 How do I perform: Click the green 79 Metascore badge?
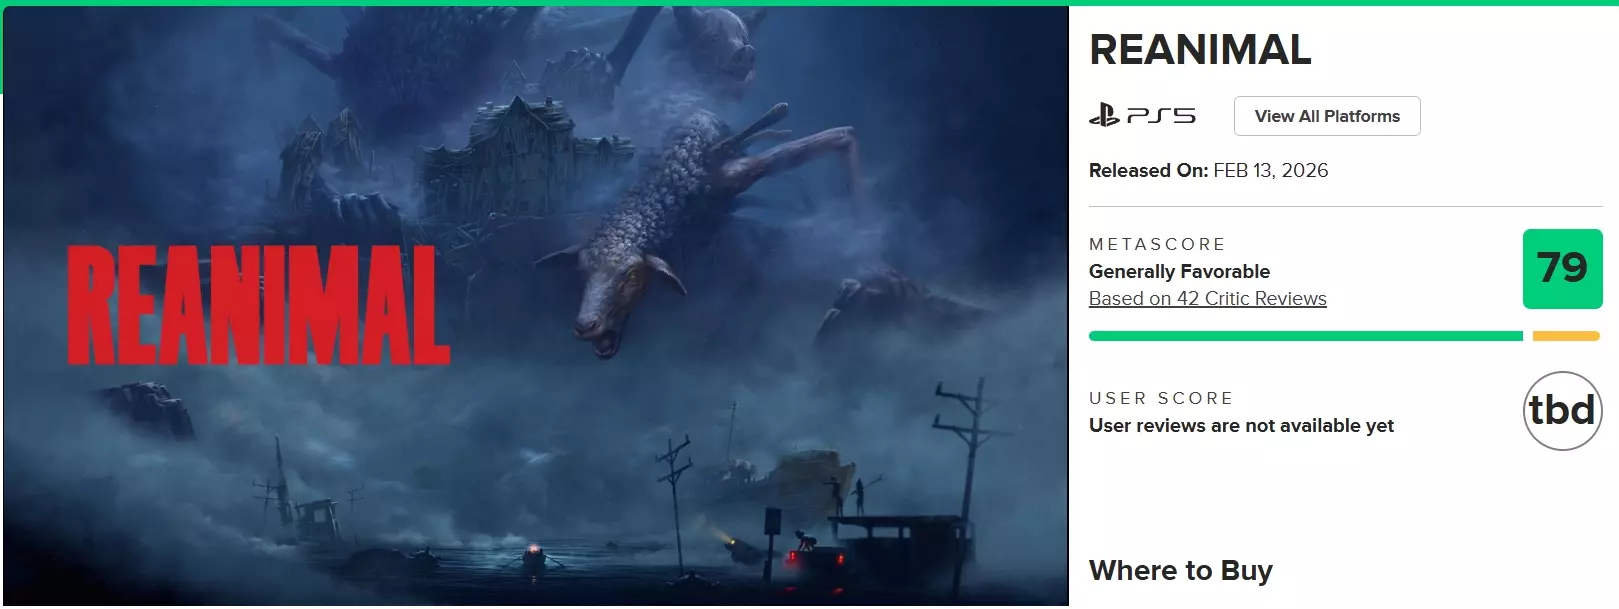pos(1562,269)
